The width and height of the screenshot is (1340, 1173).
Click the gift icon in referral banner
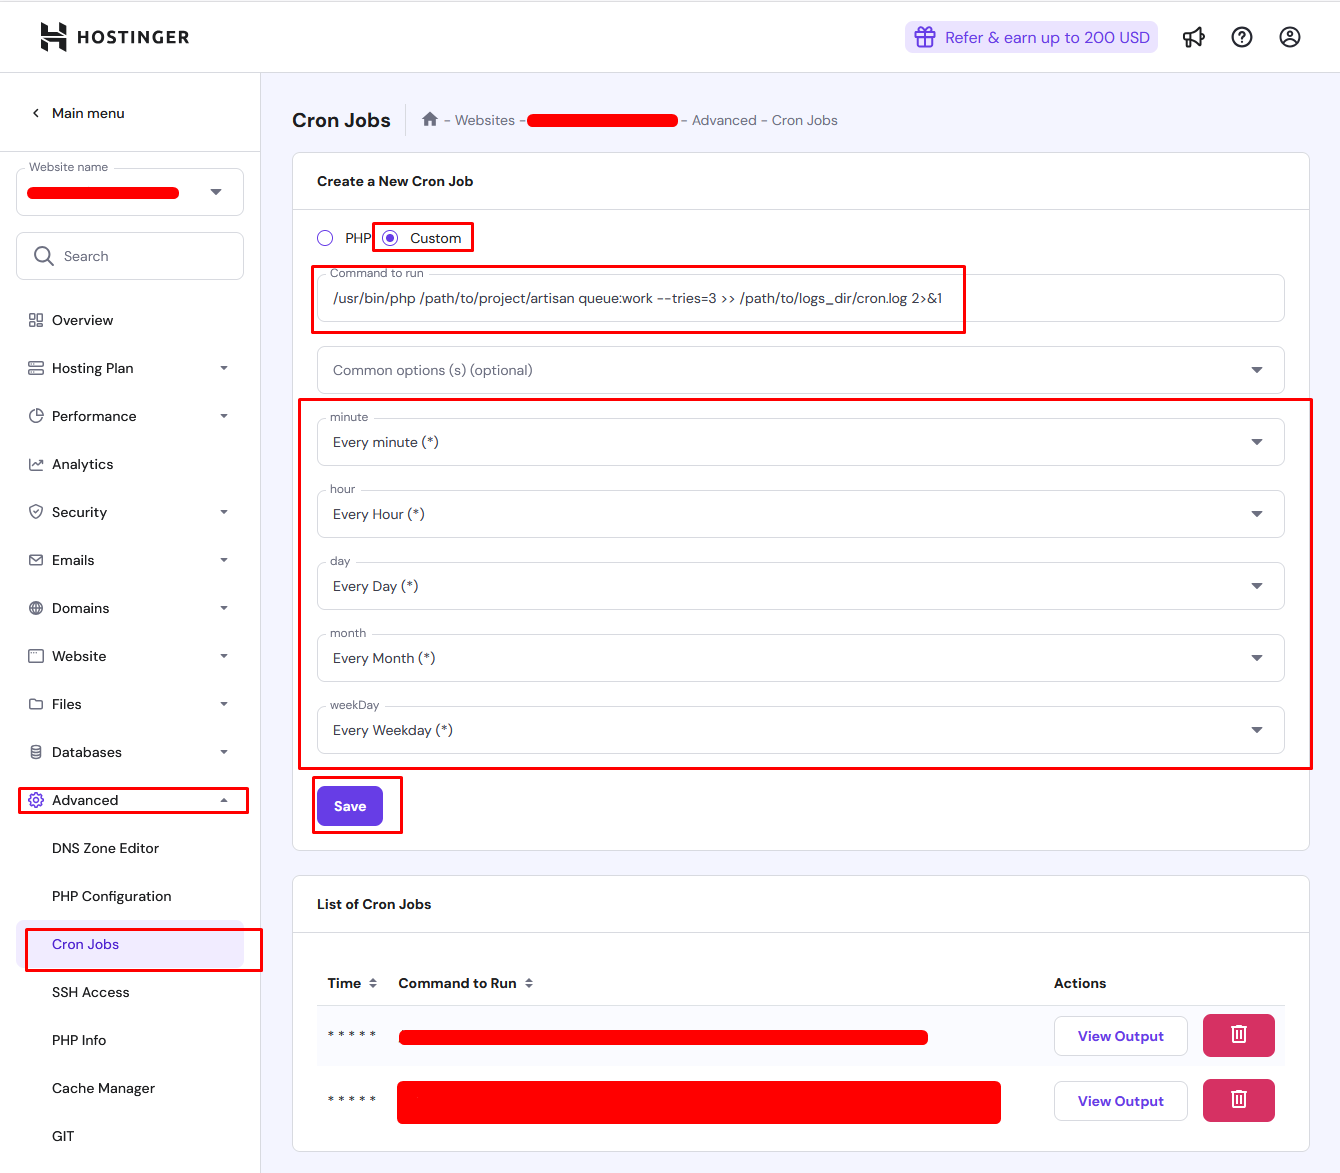(x=925, y=38)
